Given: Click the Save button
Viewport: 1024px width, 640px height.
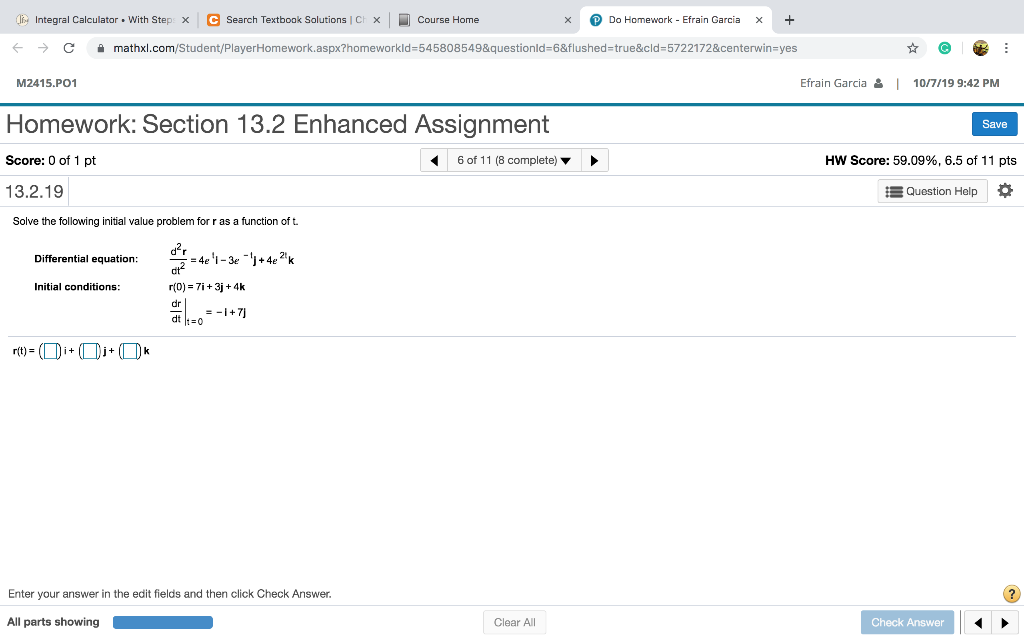Looking at the screenshot, I should [993, 123].
